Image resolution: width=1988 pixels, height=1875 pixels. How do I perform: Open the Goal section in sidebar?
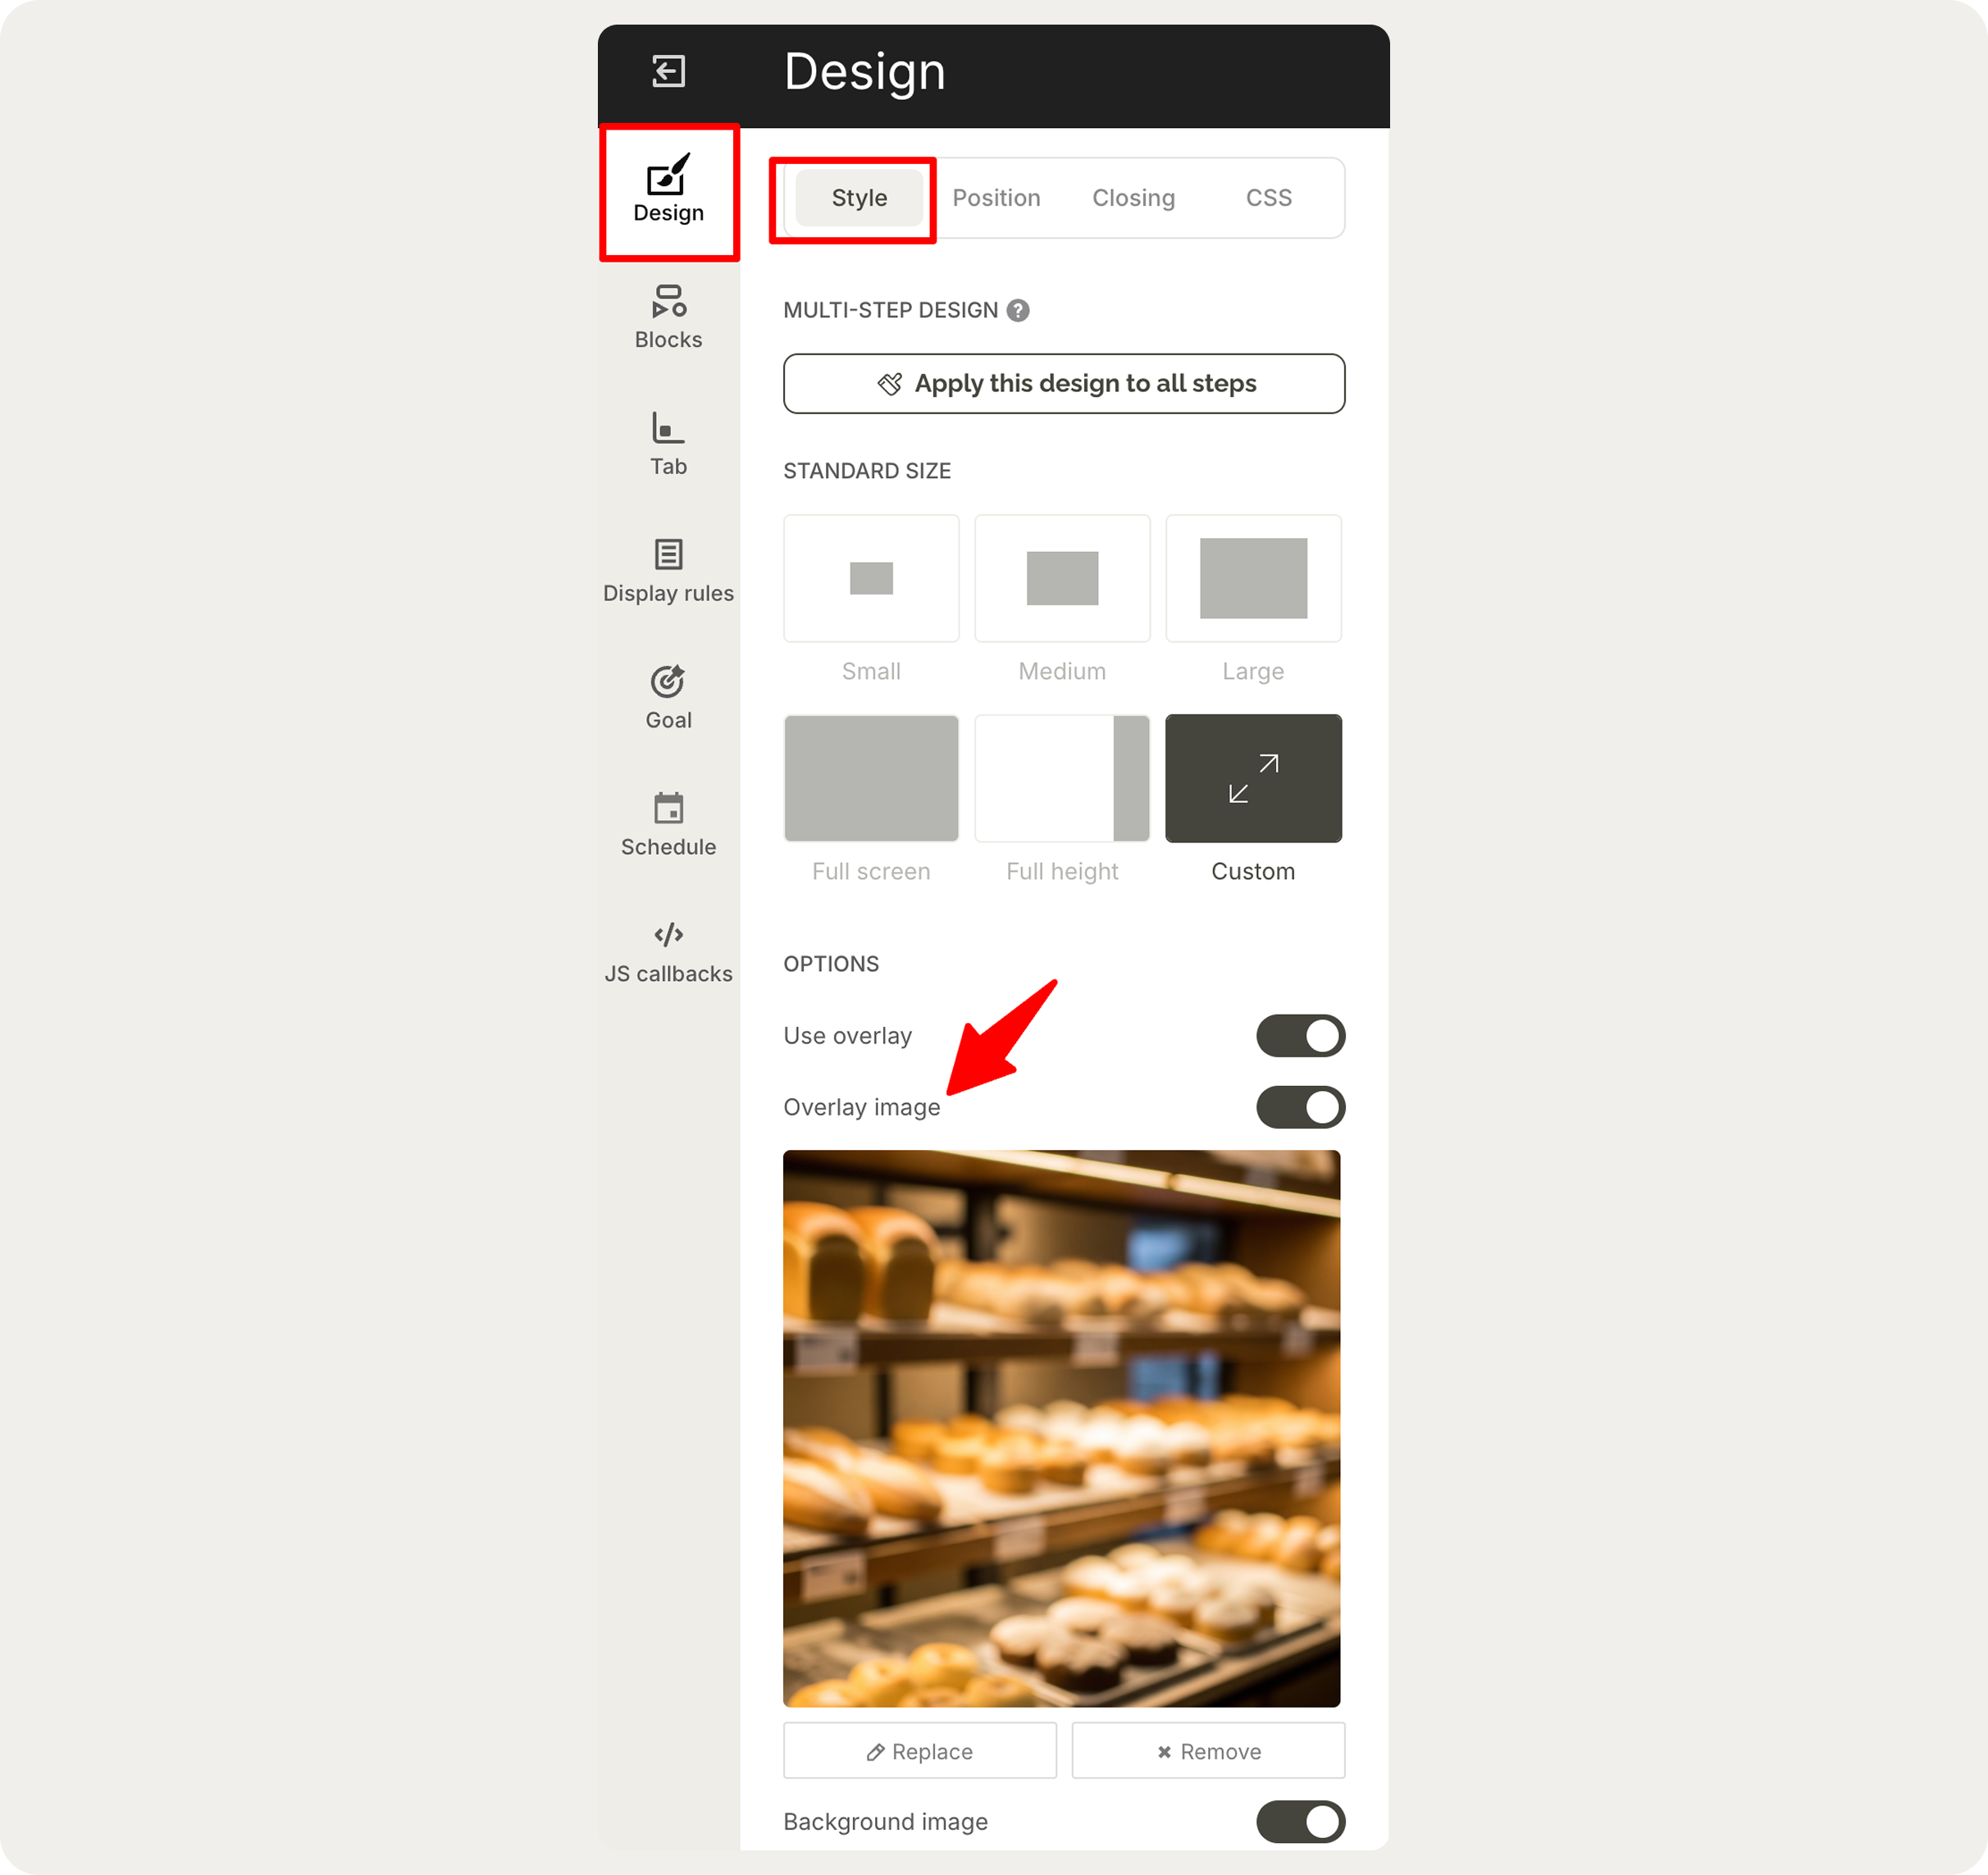pos(668,698)
